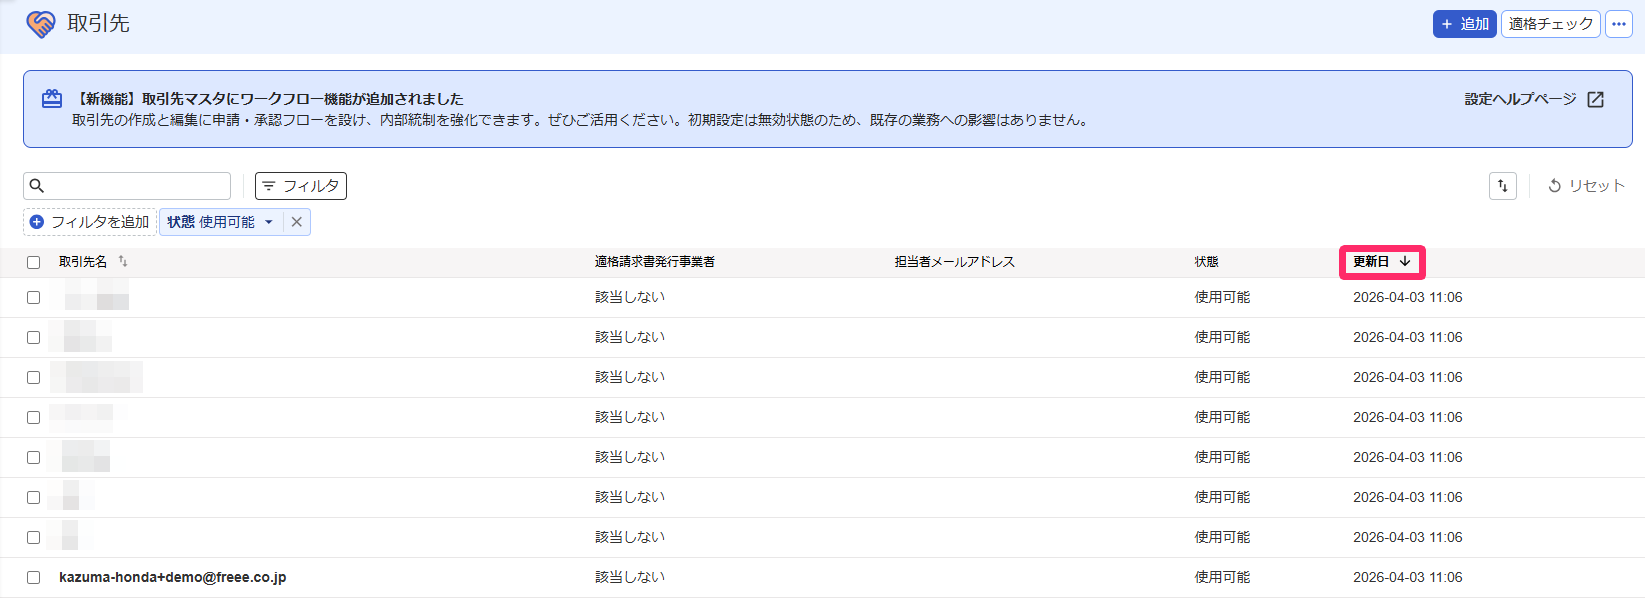Click 状態 column header
This screenshot has width=1645, height=598.
pos(1207,262)
